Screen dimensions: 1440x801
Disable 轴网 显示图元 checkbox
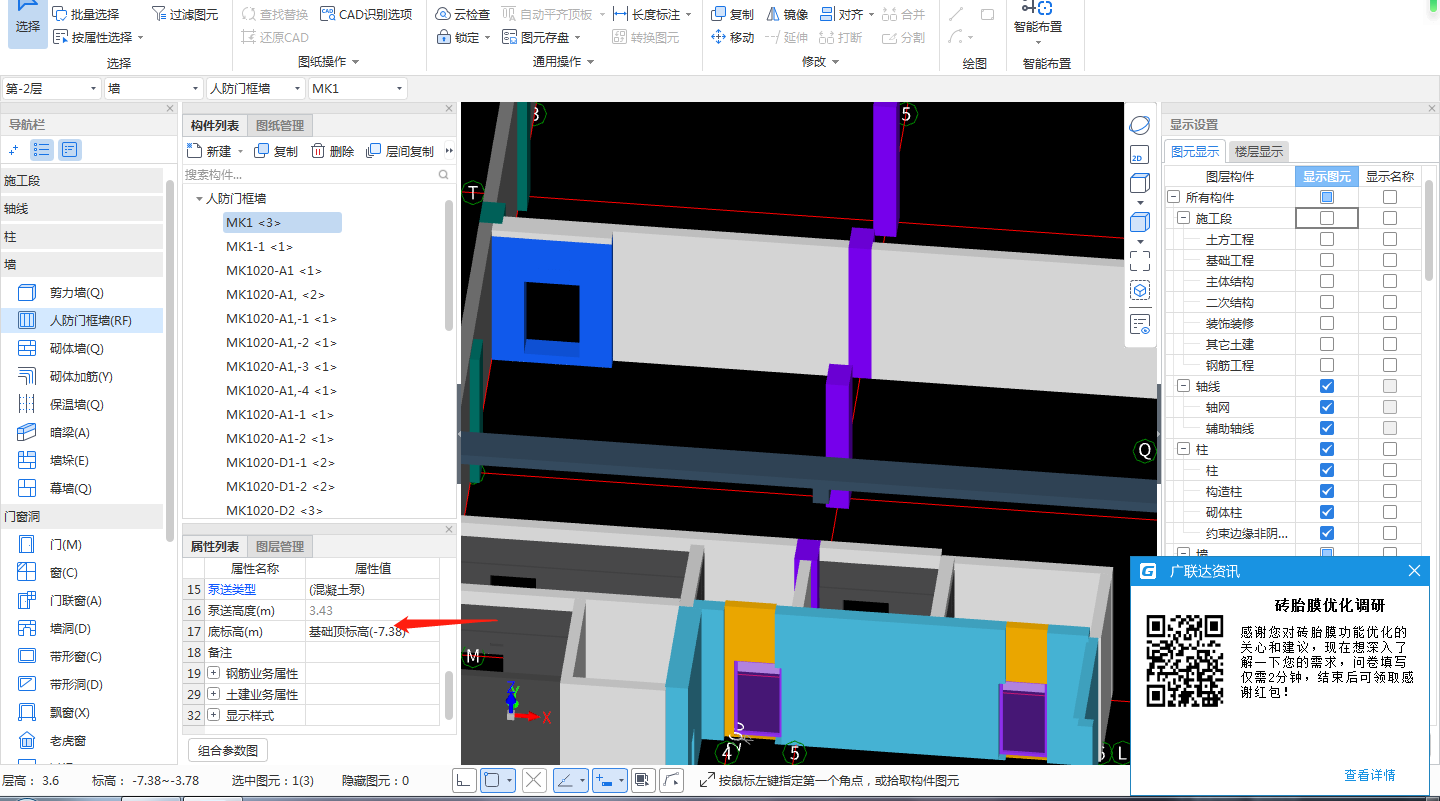pyautogui.click(x=1327, y=407)
